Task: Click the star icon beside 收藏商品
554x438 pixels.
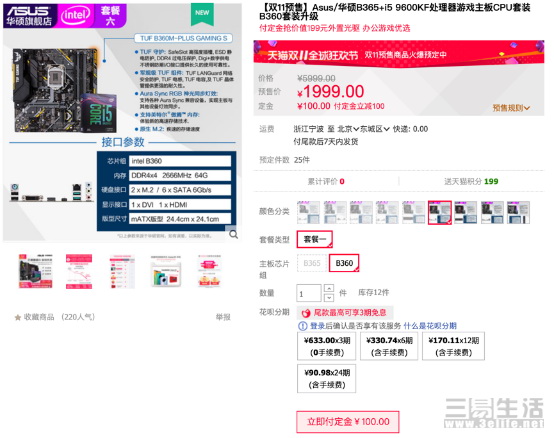Action: coord(18,318)
